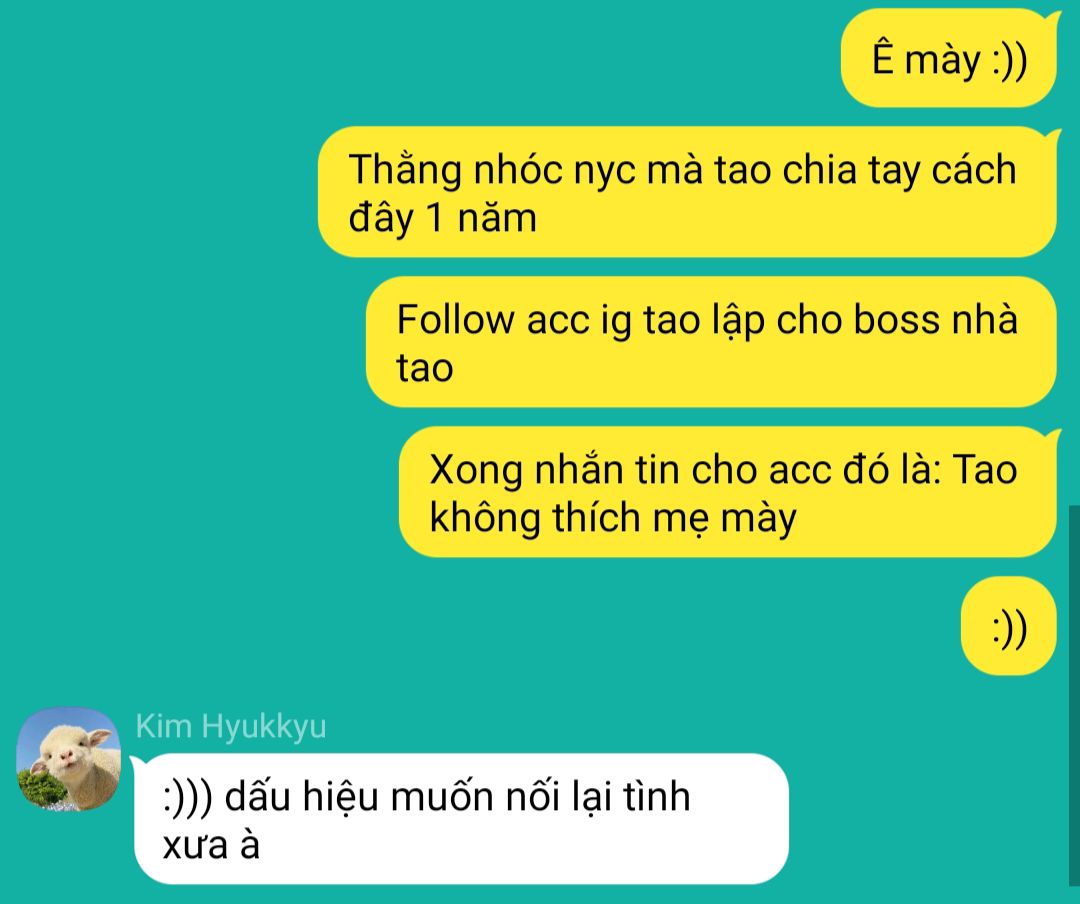Screen dimensions: 1080x904
Task: Tap the sender name Kim Hyukkyu
Action: pos(231,726)
